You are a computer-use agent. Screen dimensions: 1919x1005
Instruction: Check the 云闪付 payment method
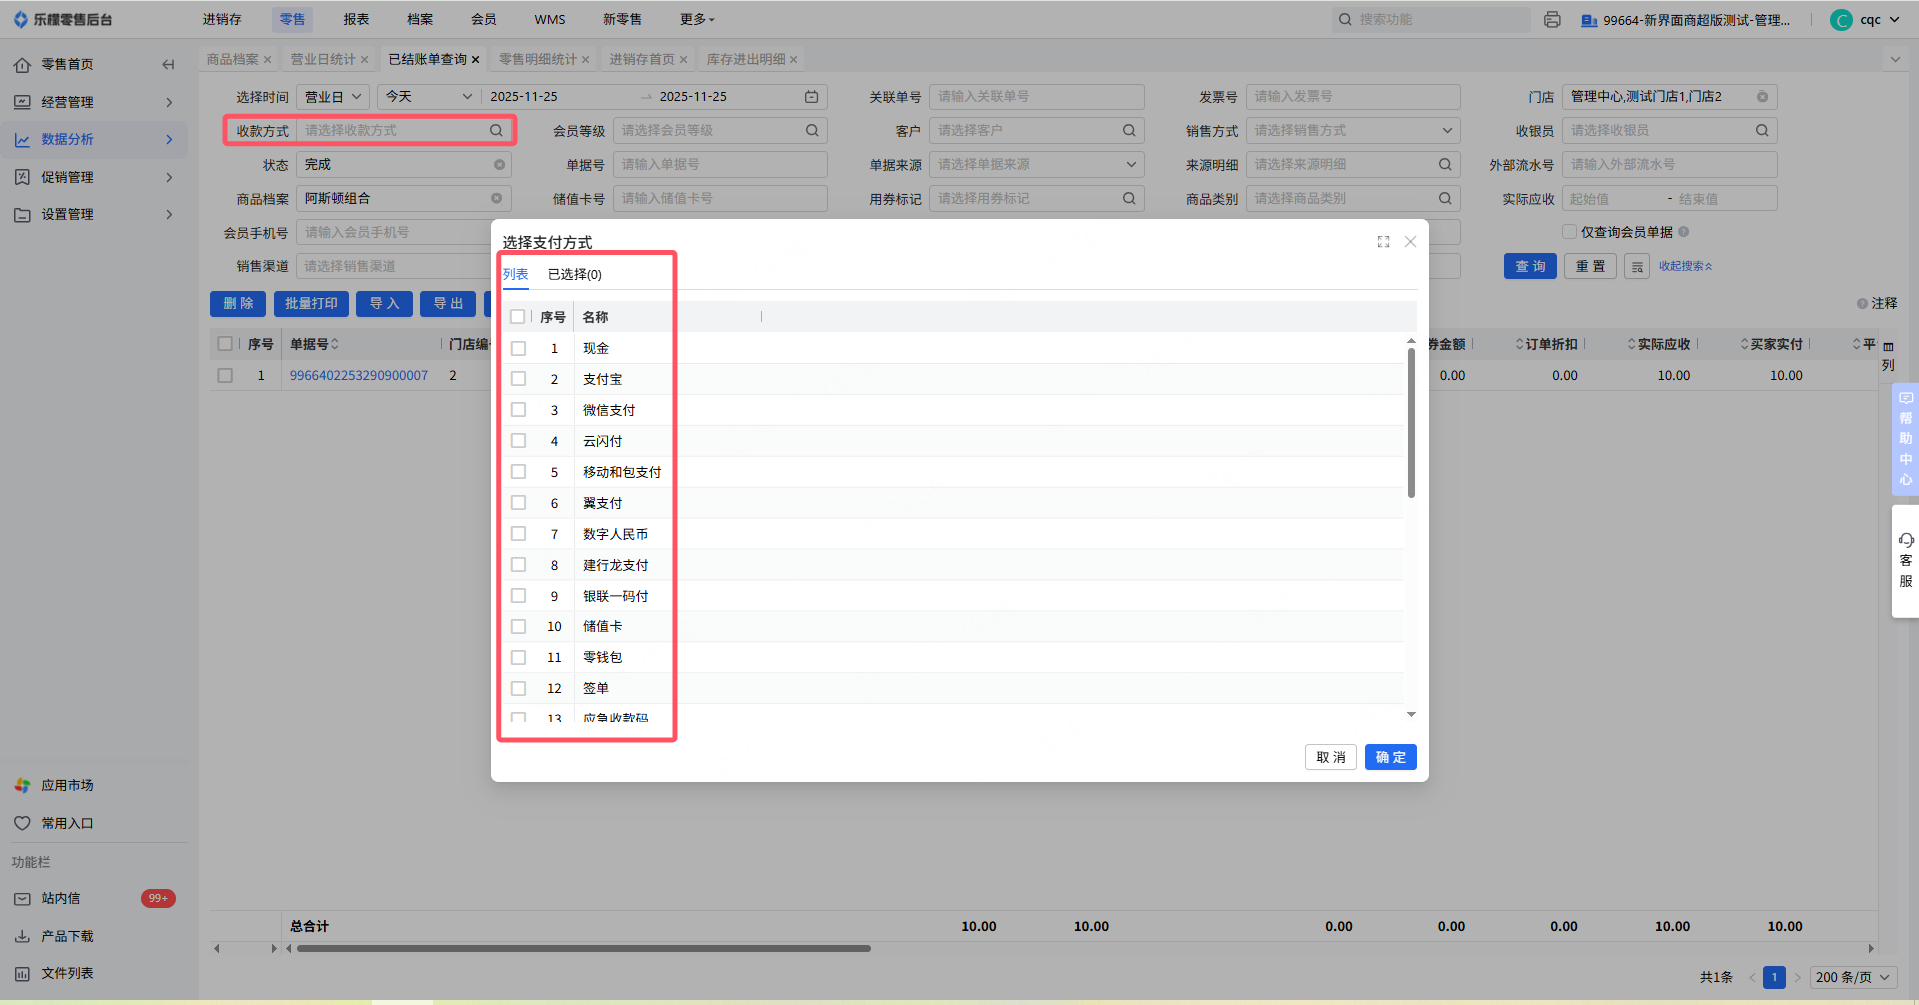click(518, 442)
